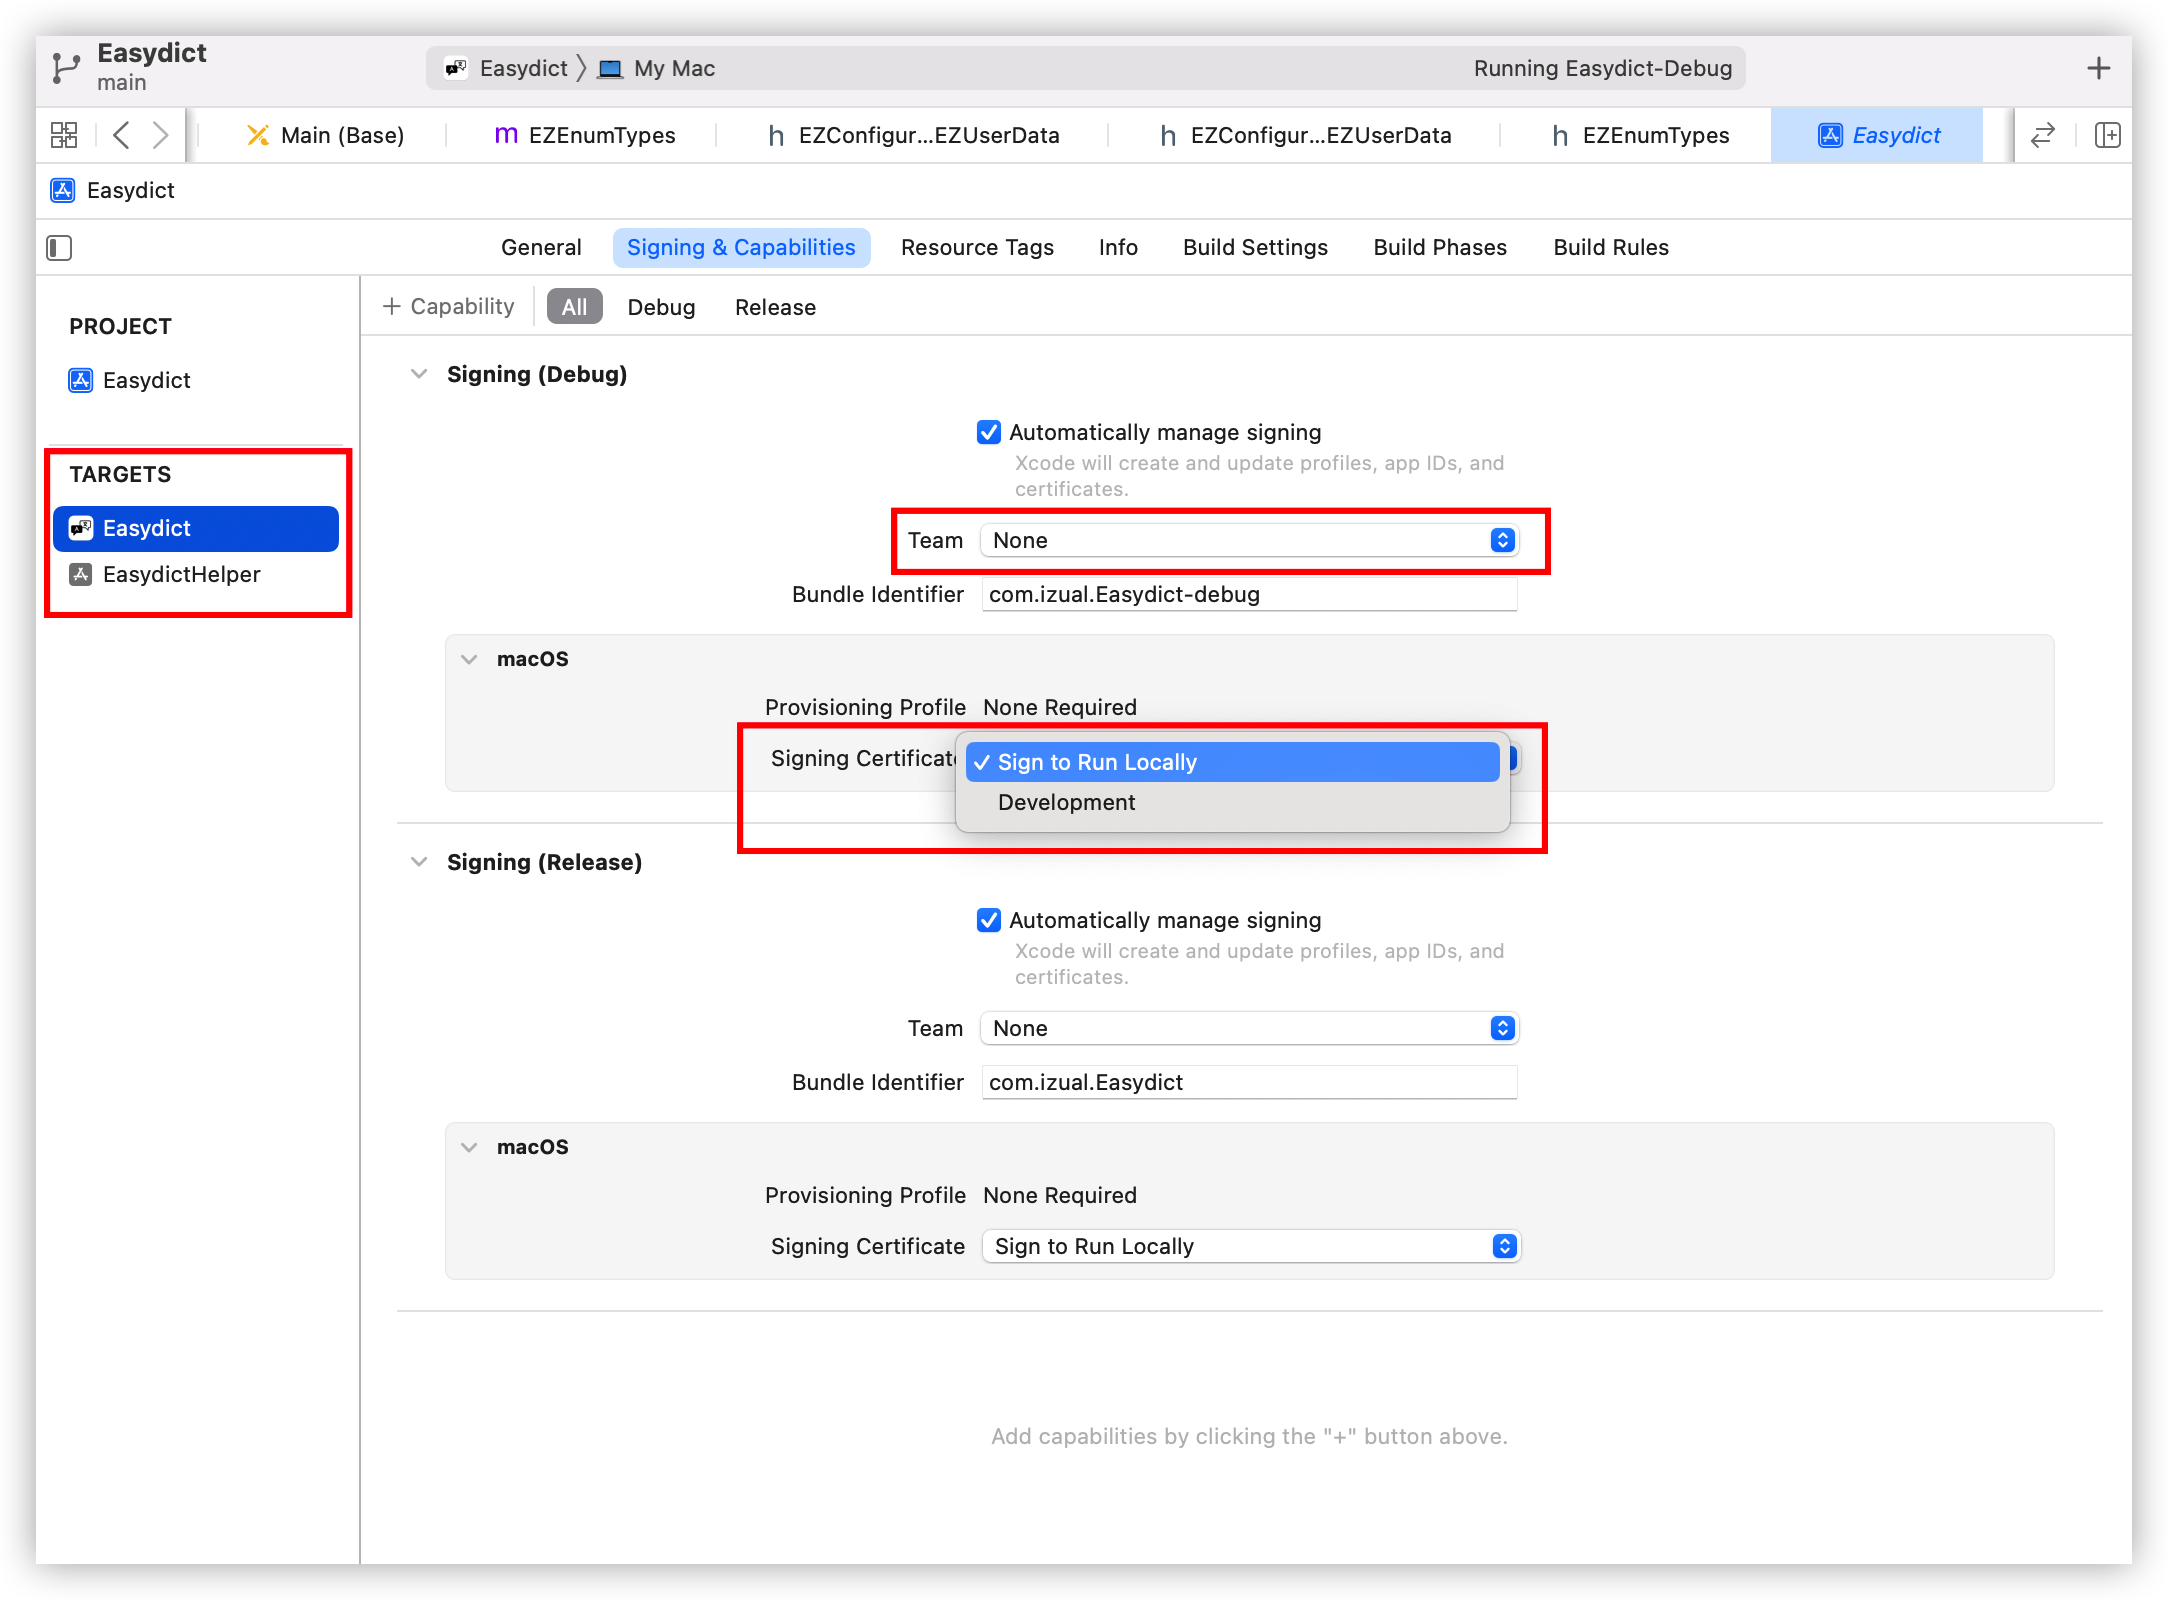Viewport: 2168px width, 1600px height.
Task: Add a new Capability
Action: 449,306
